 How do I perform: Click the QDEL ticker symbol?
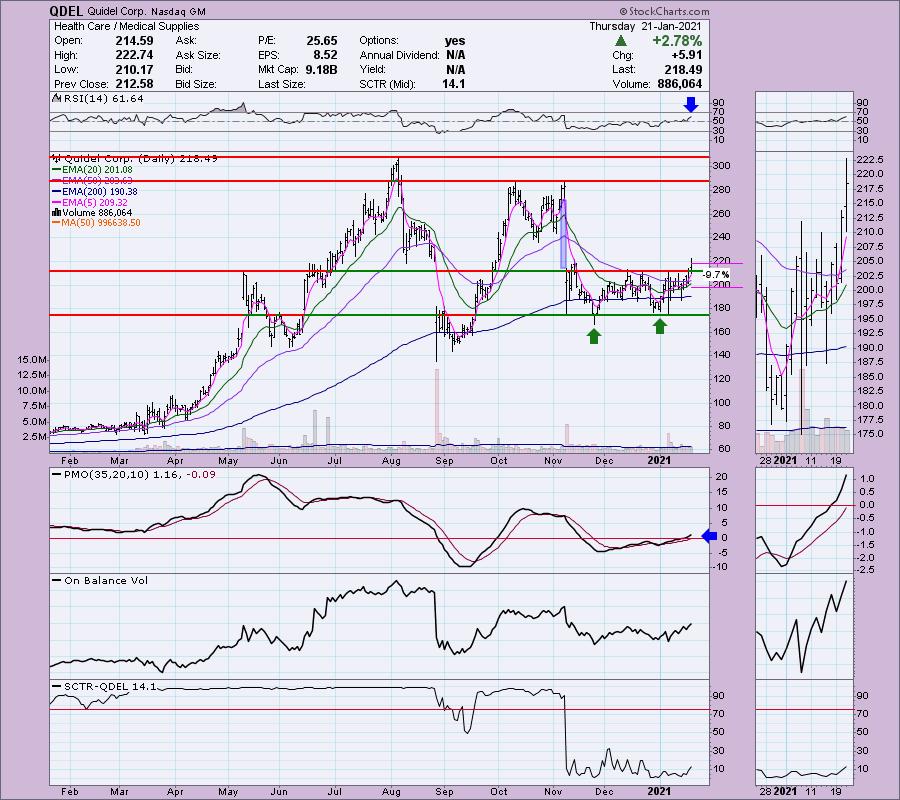click(65, 11)
